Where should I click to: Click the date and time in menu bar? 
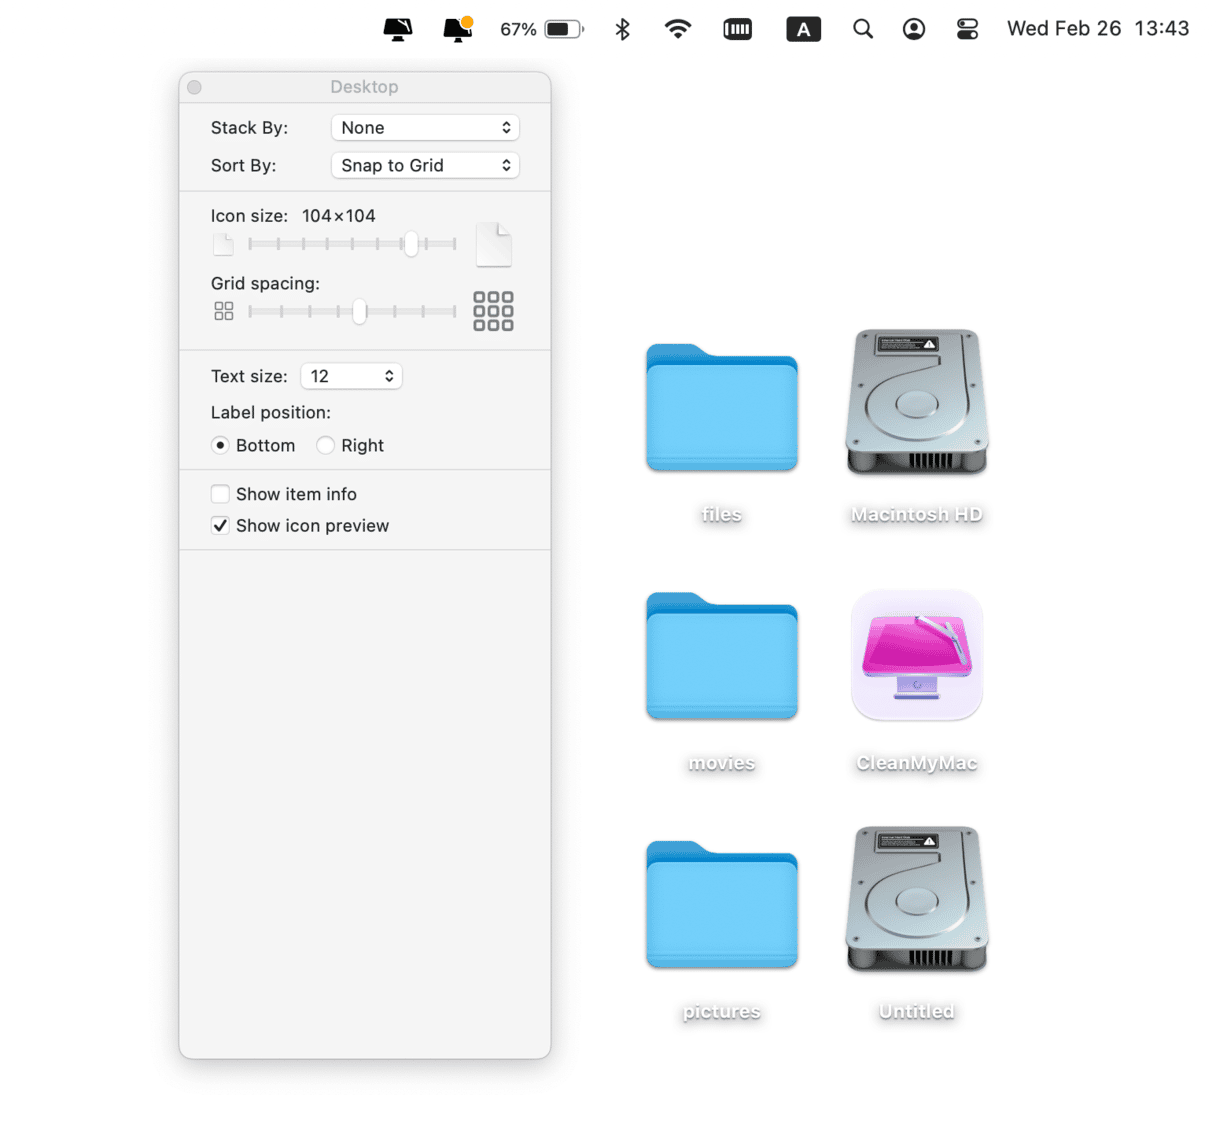coord(1097,29)
